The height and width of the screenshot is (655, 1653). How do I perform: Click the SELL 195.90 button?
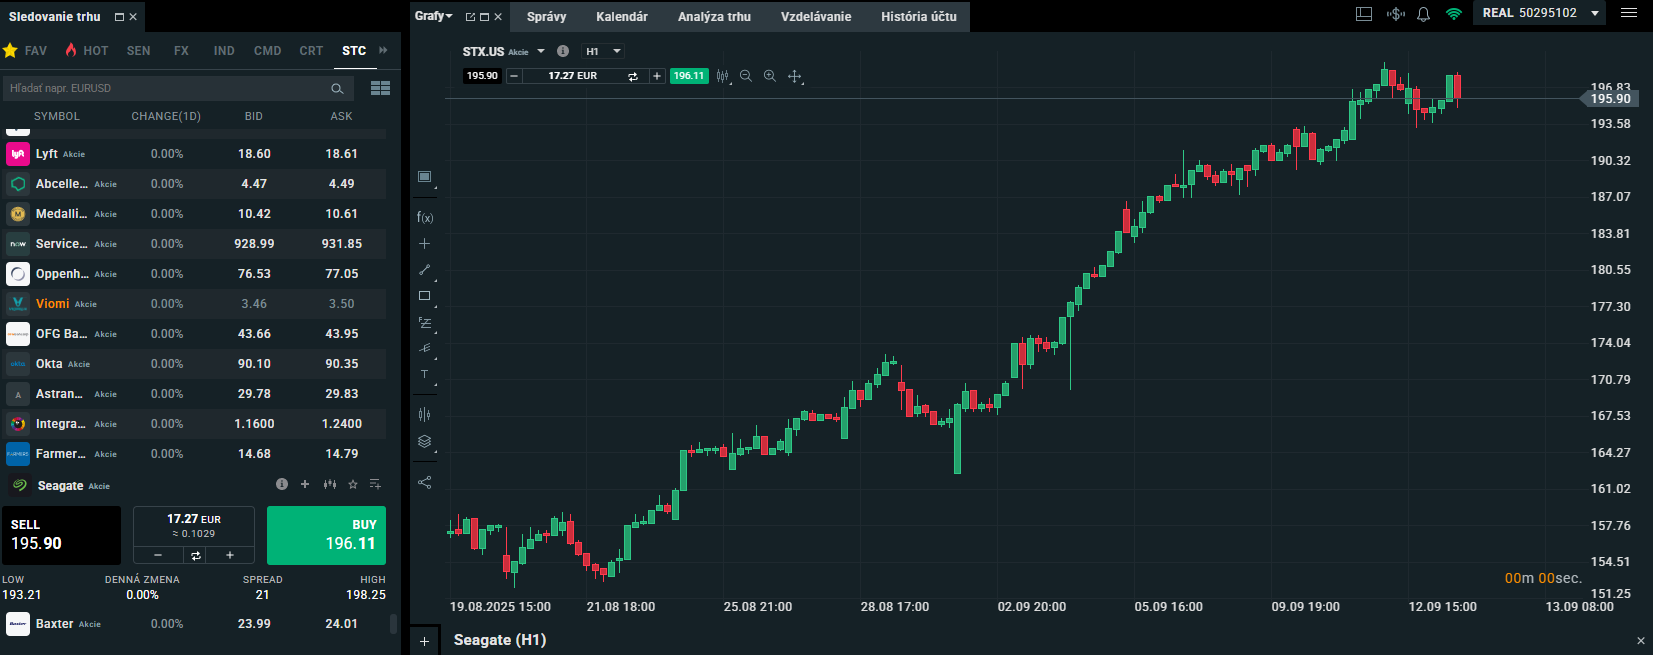(x=61, y=535)
